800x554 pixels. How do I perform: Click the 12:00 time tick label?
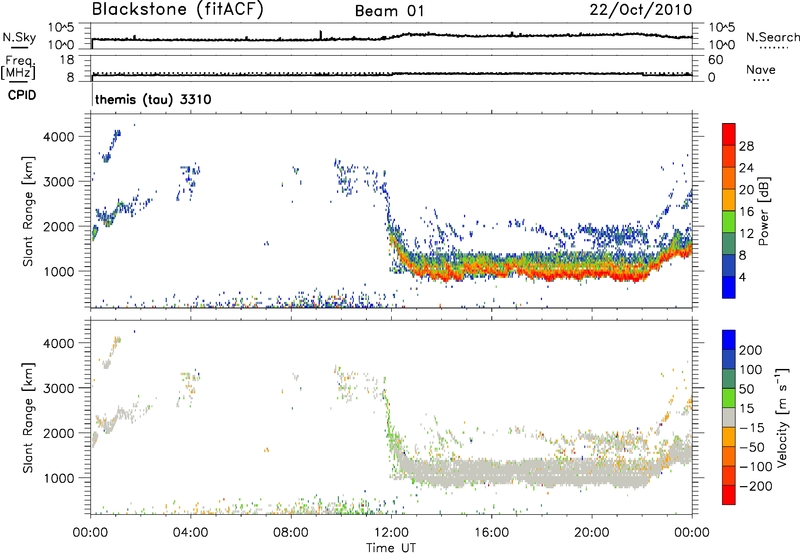(391, 533)
